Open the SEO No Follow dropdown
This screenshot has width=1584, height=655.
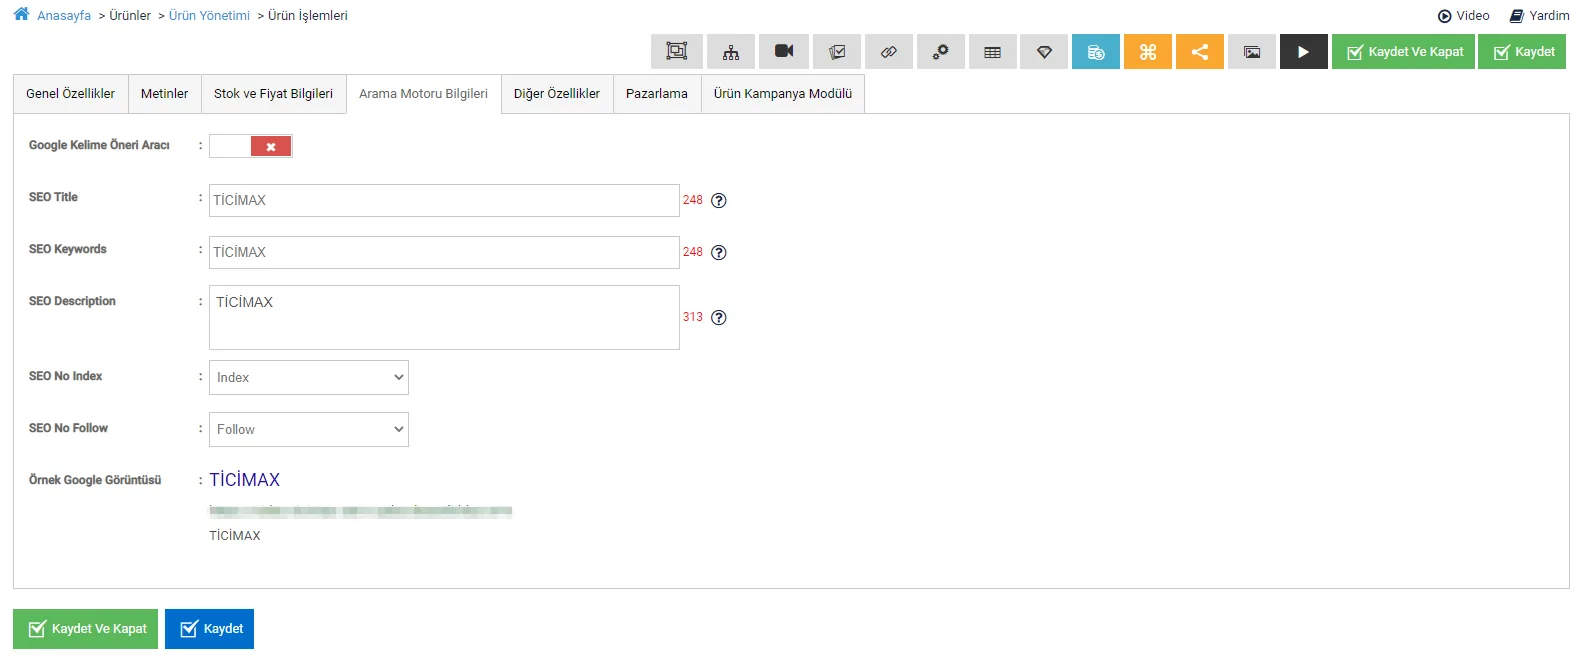[x=309, y=429]
